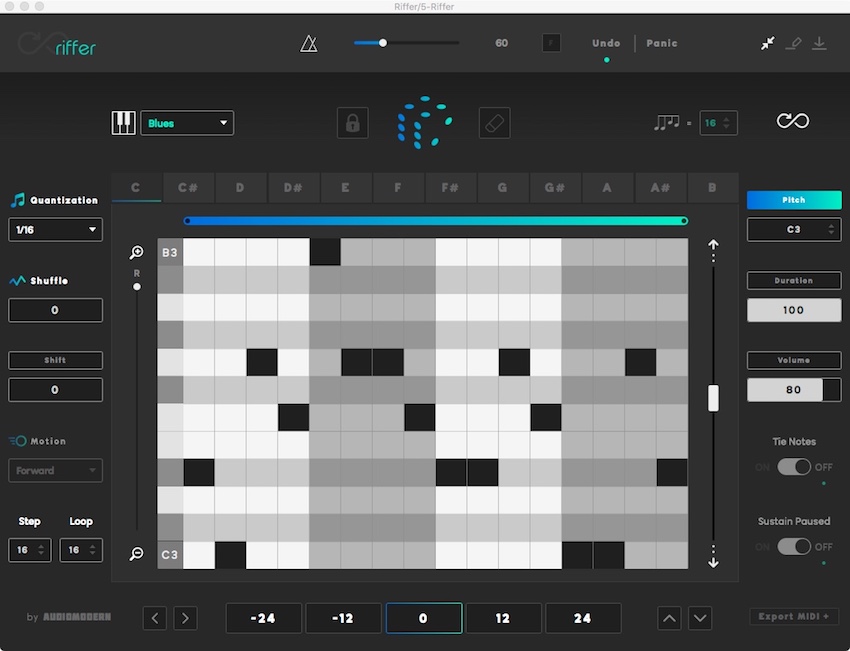Image resolution: width=850 pixels, height=651 pixels.
Task: Click the Motion icon
Action: click(x=17, y=441)
